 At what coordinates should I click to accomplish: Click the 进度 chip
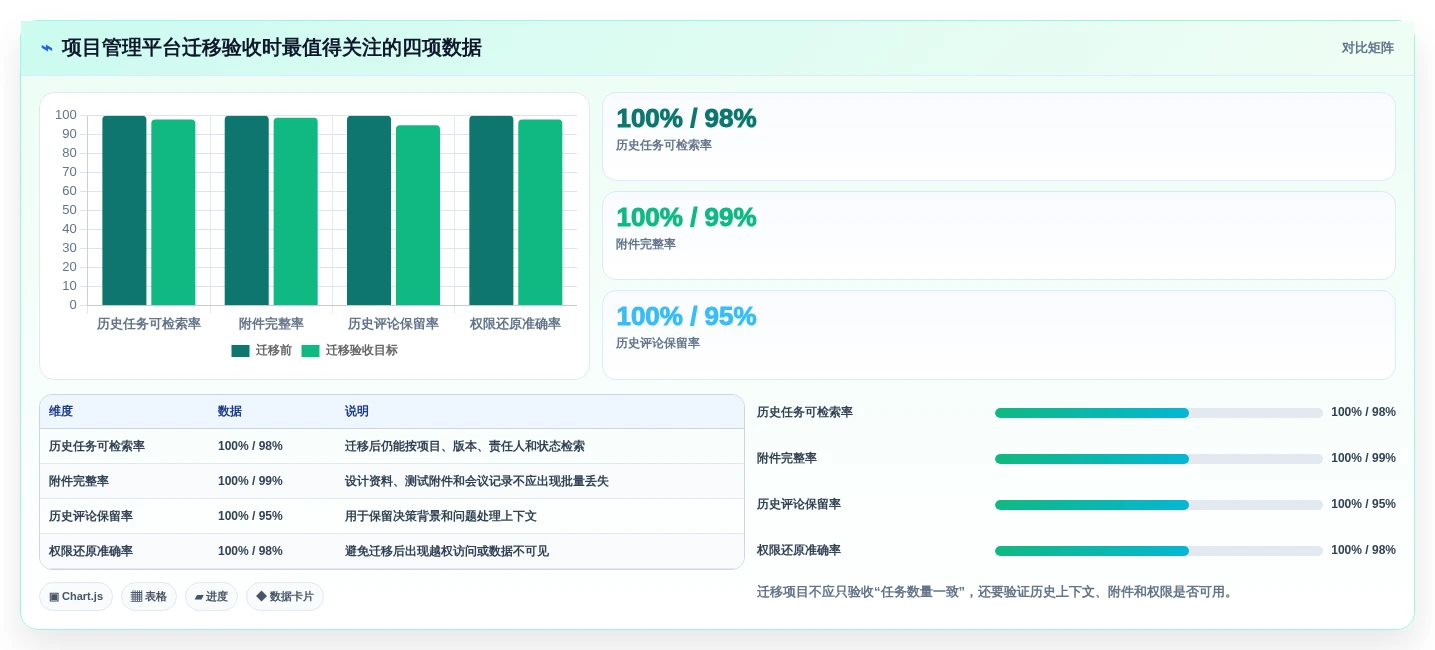click(211, 597)
